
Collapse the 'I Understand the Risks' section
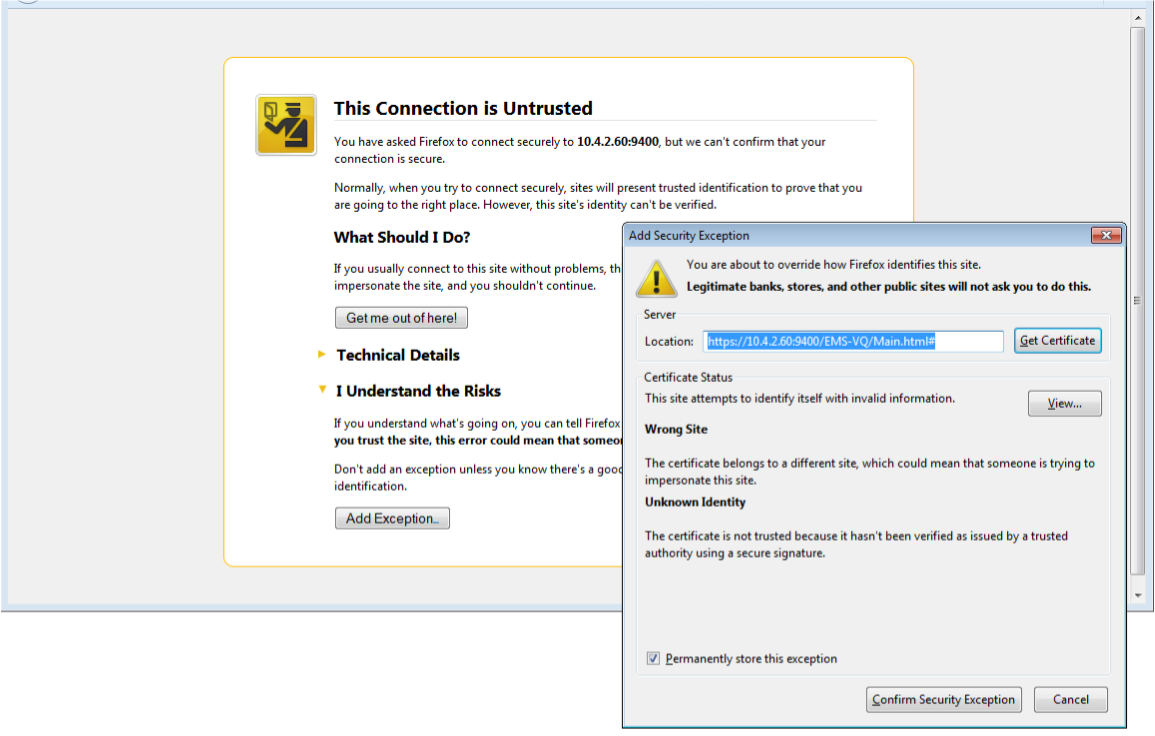click(x=322, y=391)
